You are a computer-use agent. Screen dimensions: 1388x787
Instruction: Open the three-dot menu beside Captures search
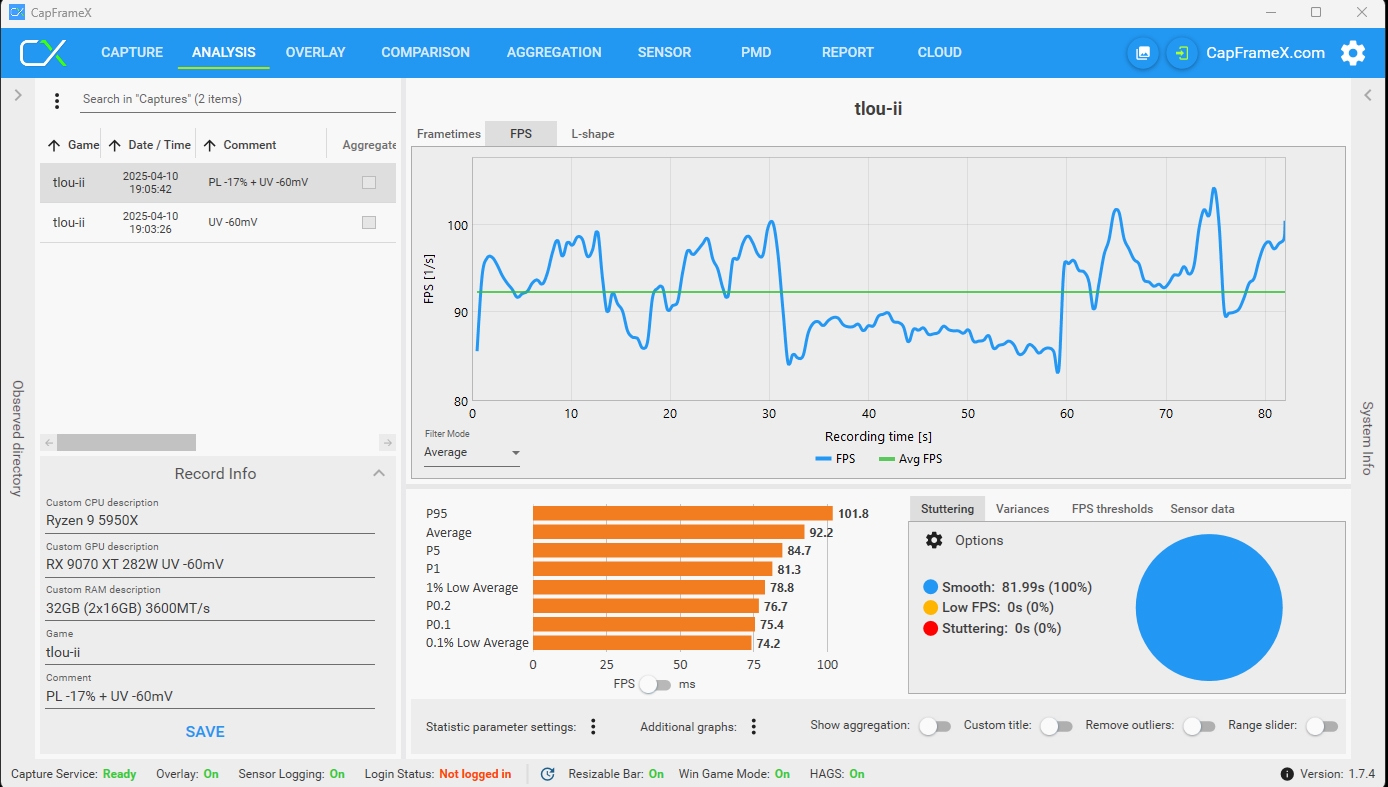coord(57,100)
